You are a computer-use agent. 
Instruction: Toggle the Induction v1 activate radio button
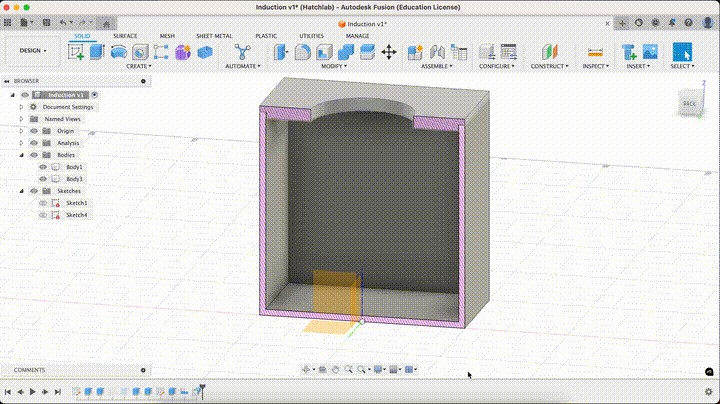coord(95,95)
